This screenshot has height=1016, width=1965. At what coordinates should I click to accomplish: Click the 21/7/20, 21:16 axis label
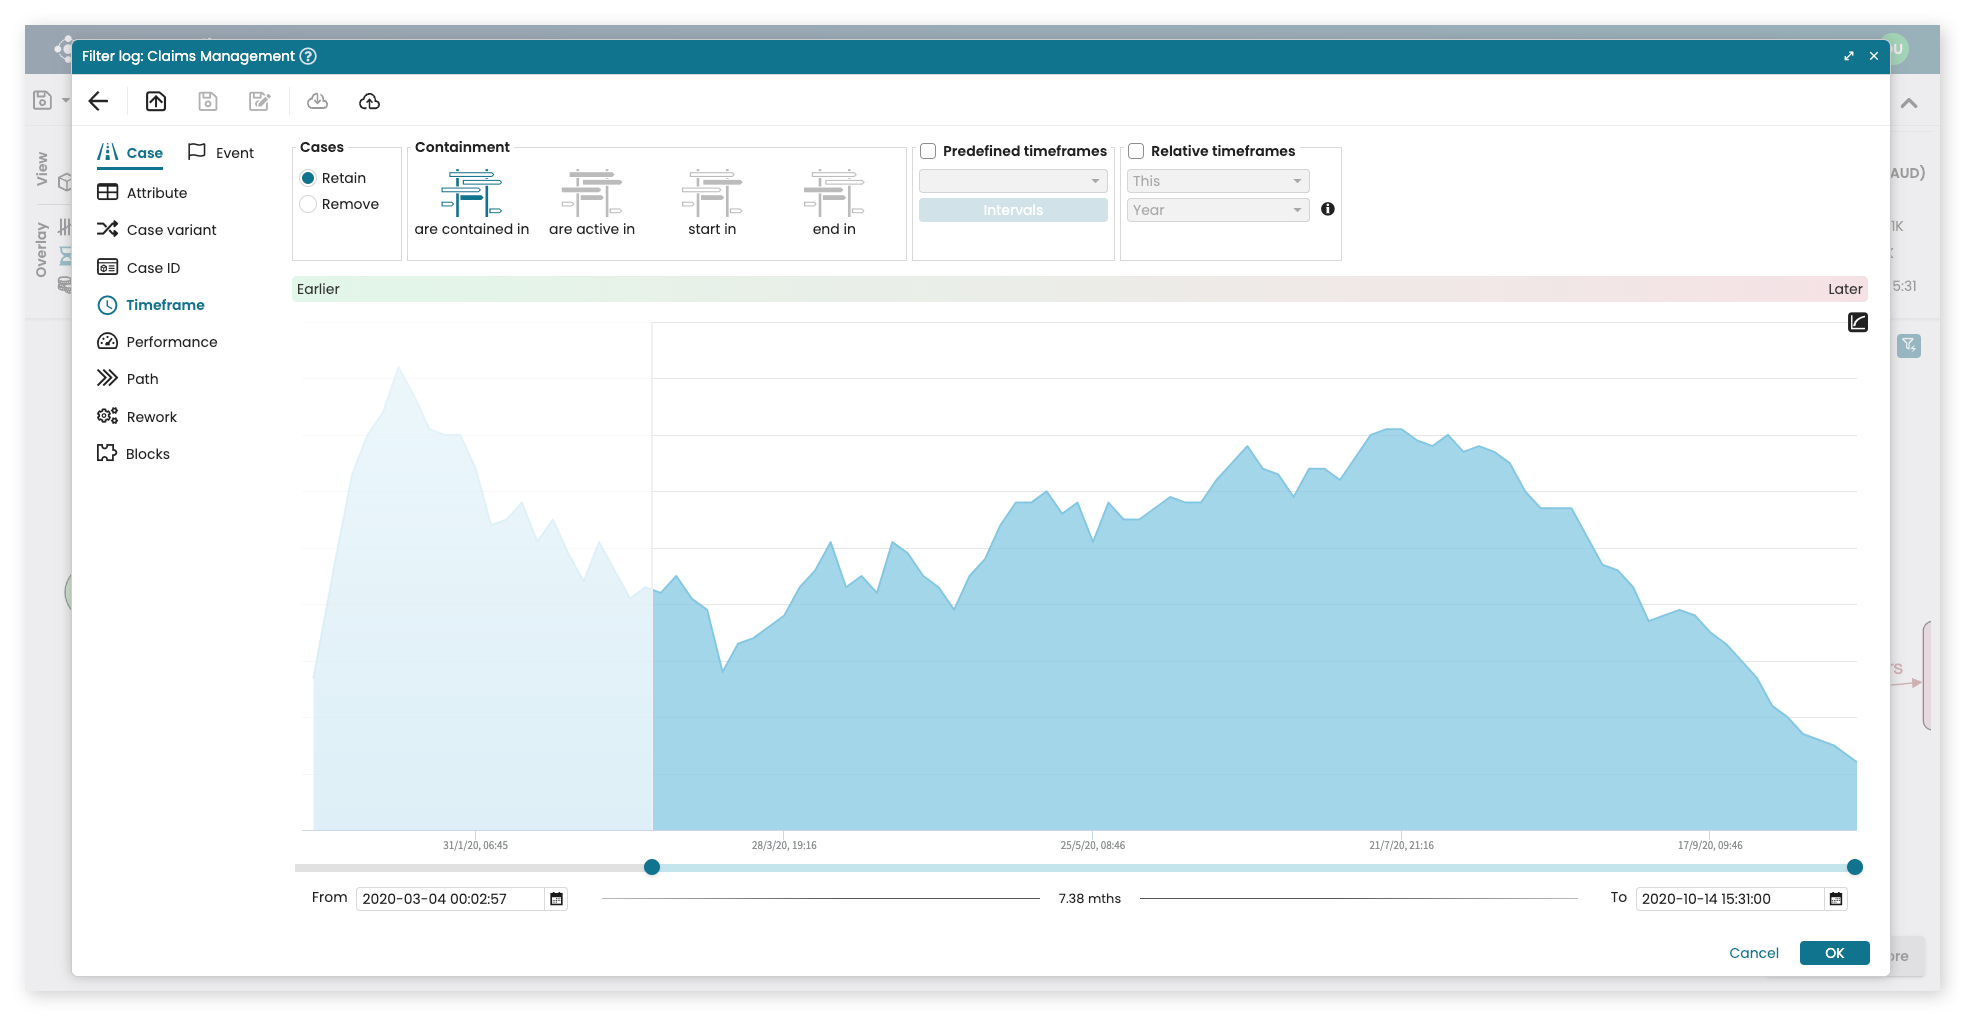(x=1401, y=846)
